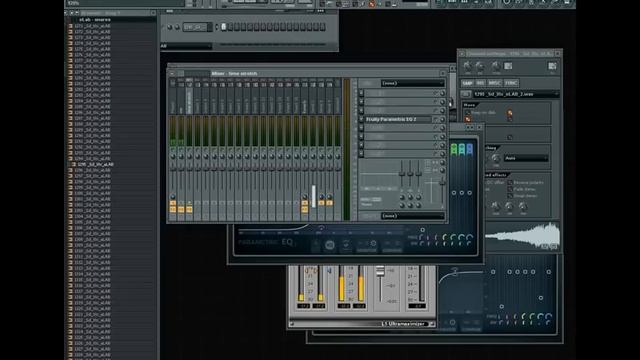Enable Swap stereo checkbox
640x360 pixels.
point(510,196)
